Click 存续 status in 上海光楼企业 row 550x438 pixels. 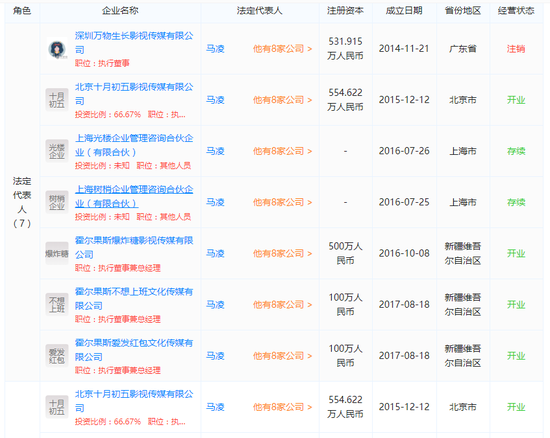tap(516, 151)
